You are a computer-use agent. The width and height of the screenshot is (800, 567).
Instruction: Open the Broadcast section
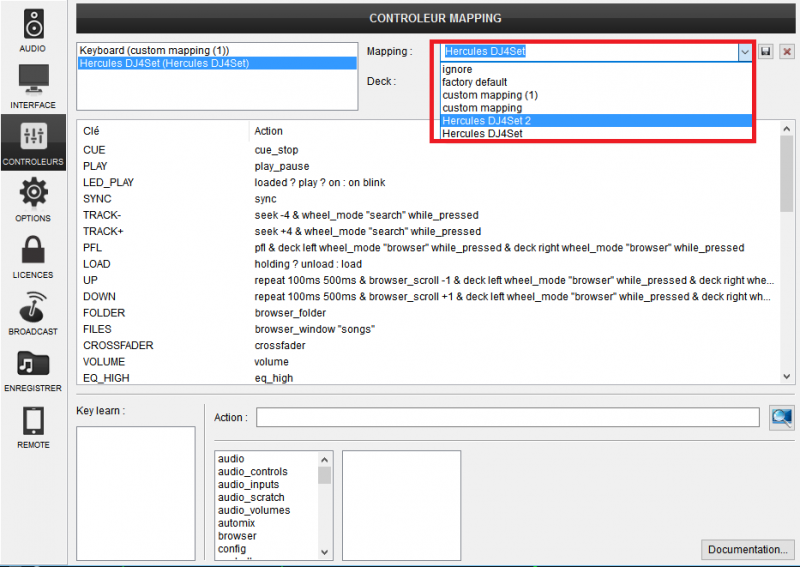33,313
